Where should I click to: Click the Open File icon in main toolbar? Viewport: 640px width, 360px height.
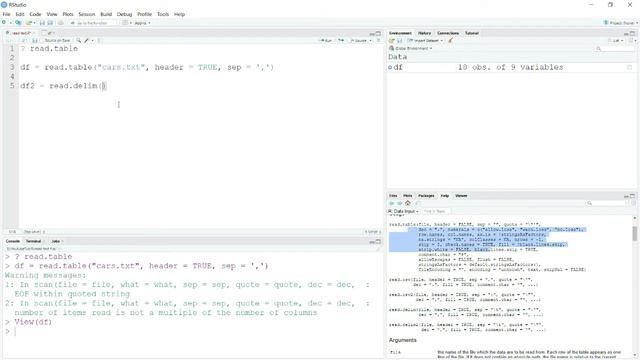29,23
